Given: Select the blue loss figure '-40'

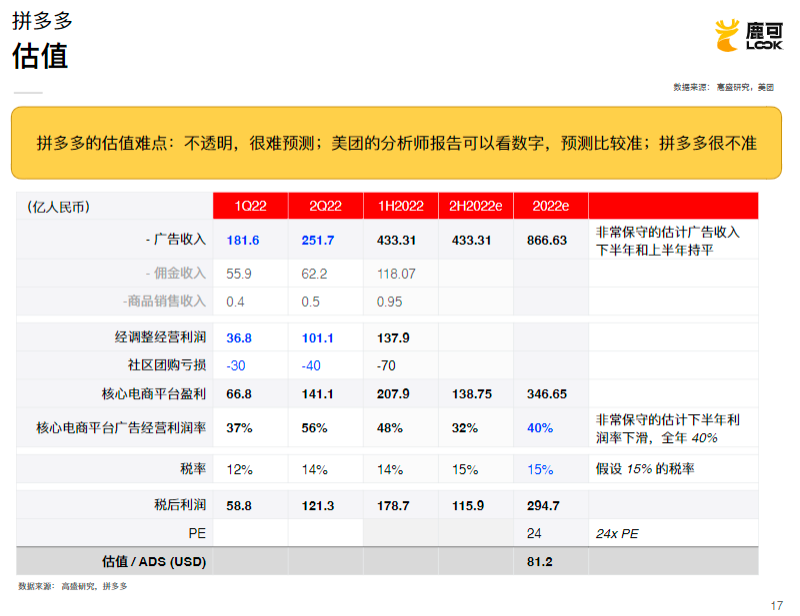Looking at the screenshot, I should click(311, 366).
